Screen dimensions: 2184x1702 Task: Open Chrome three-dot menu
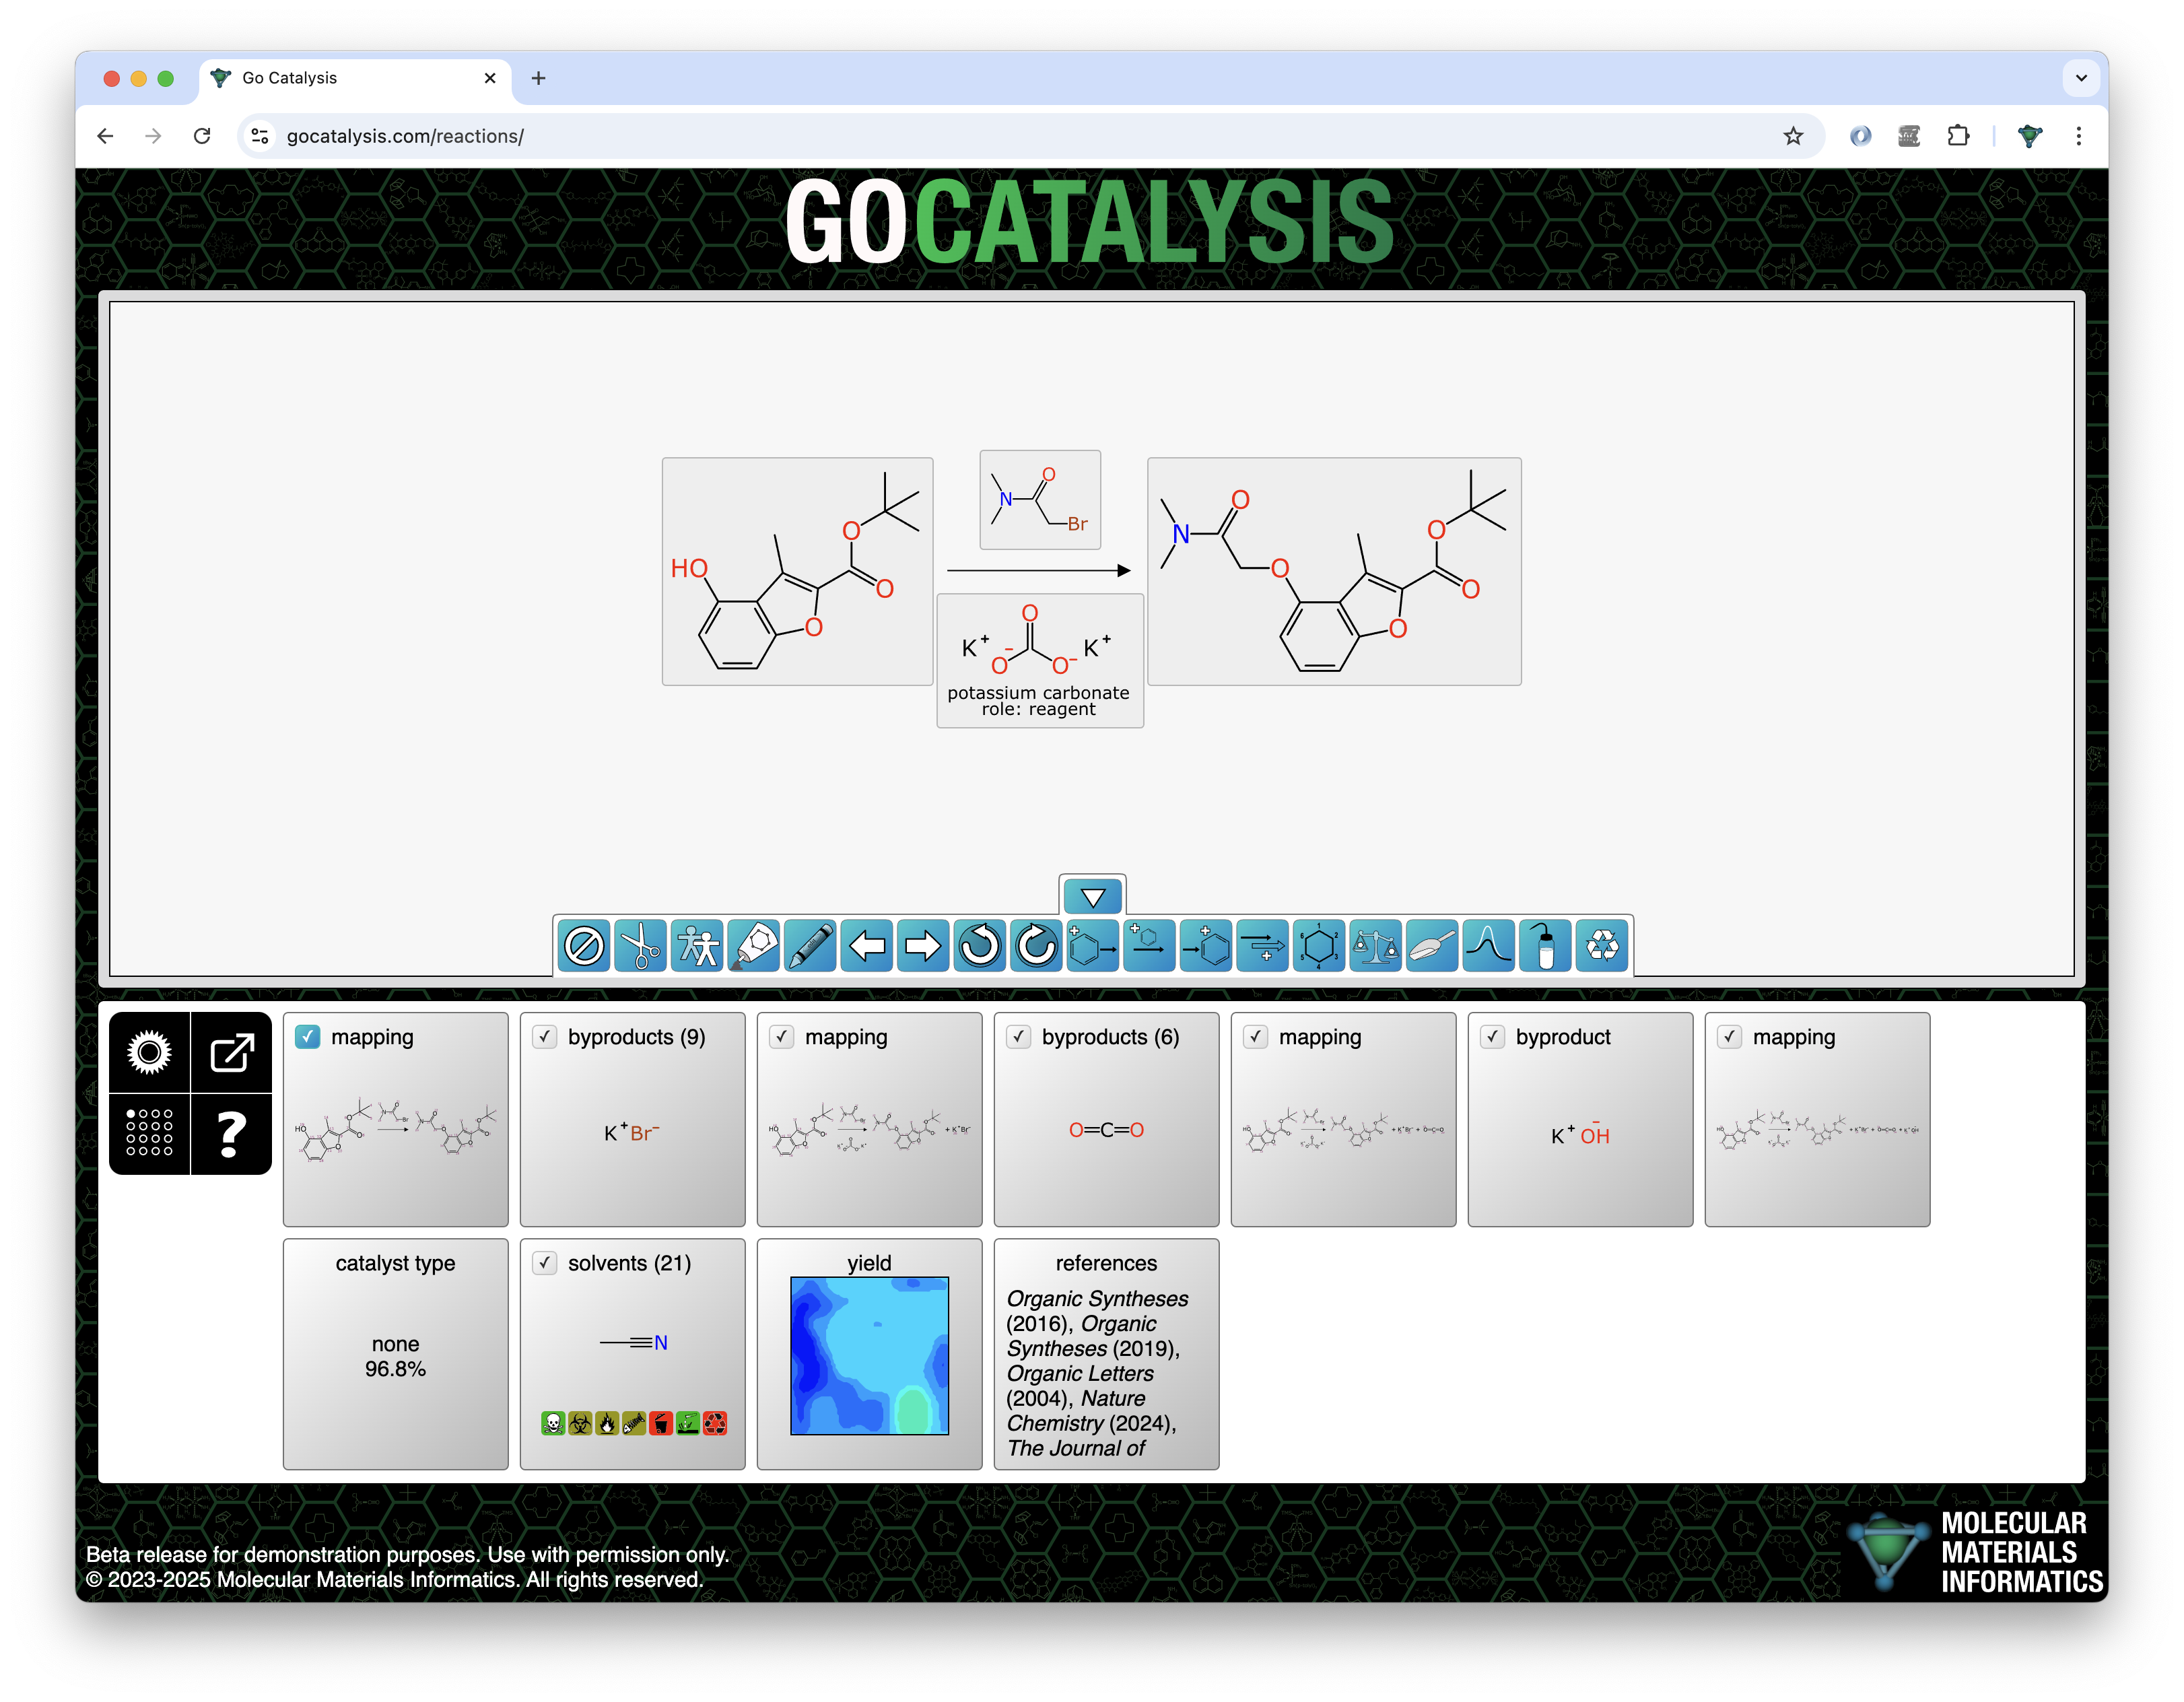(x=2079, y=136)
